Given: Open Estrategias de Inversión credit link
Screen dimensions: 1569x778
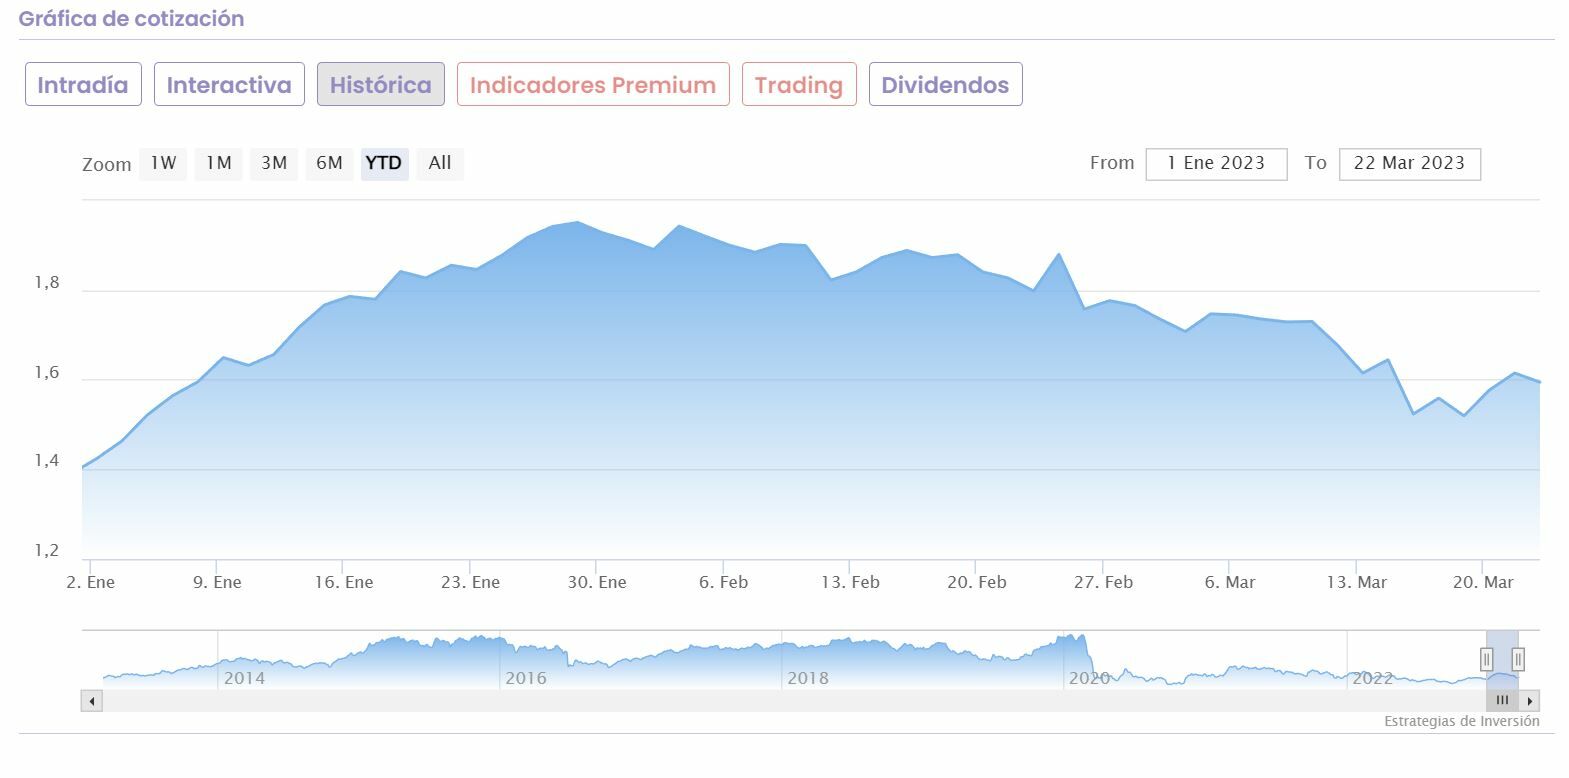Looking at the screenshot, I should pos(1461,721).
